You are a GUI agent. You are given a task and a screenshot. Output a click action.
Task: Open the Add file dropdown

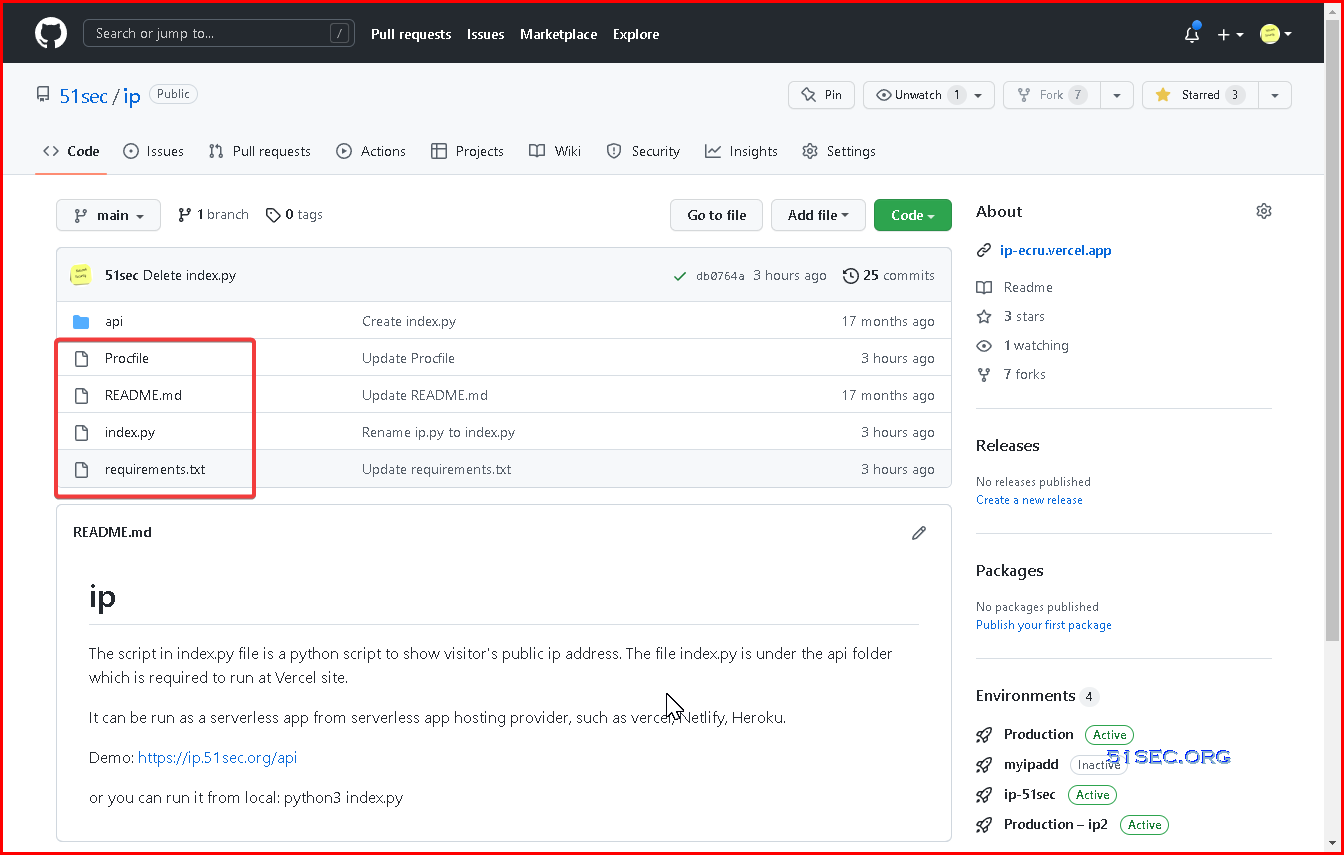(x=818, y=215)
